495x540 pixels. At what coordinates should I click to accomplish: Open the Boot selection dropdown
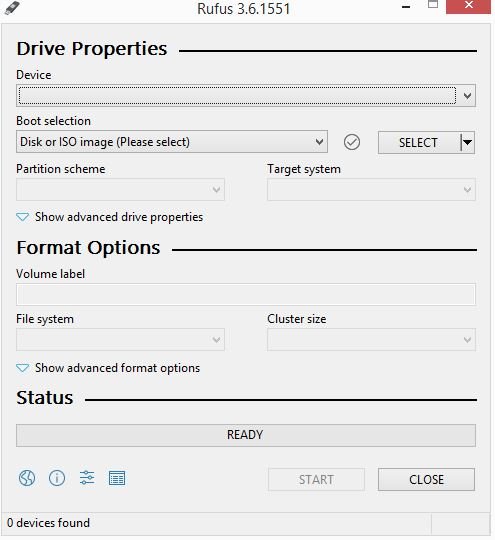point(172,142)
